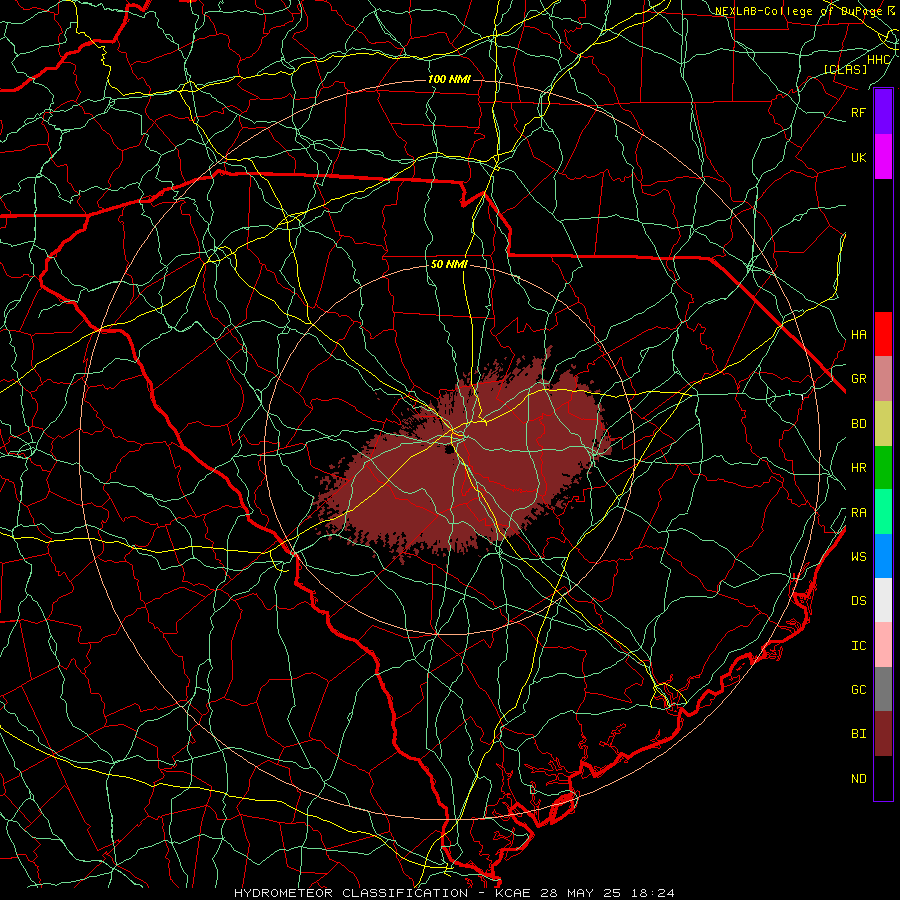900x900 pixels.
Task: Click the '50 NMI' range ring label
Action: click(449, 264)
